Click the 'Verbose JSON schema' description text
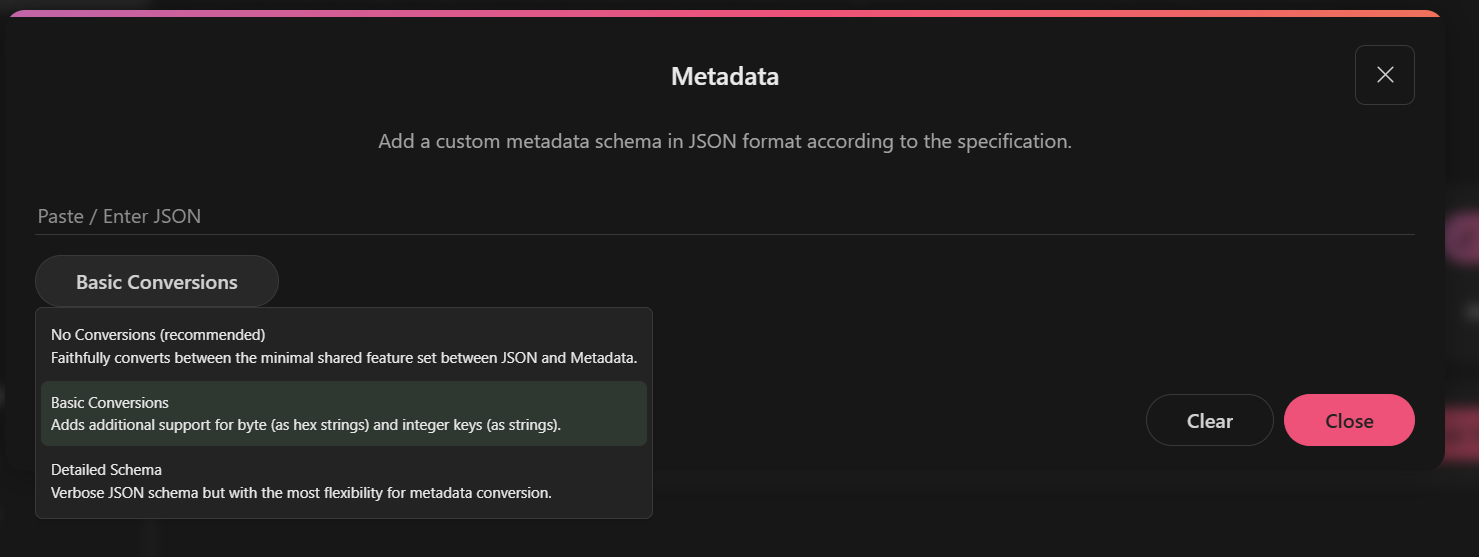 (x=301, y=492)
